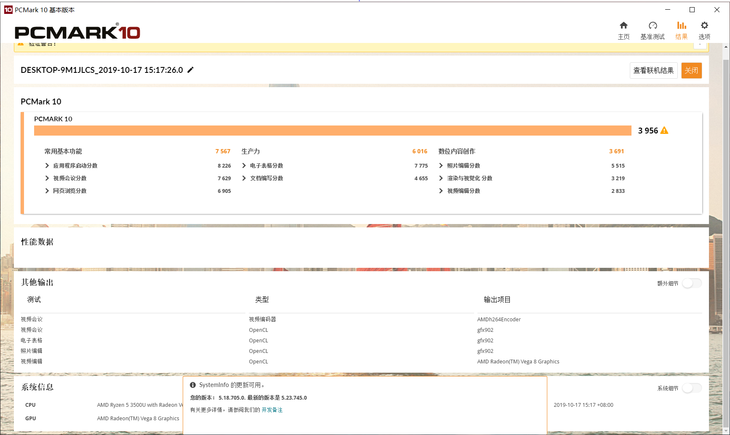Open the 开发备注 link in update notice

[x=272, y=410]
